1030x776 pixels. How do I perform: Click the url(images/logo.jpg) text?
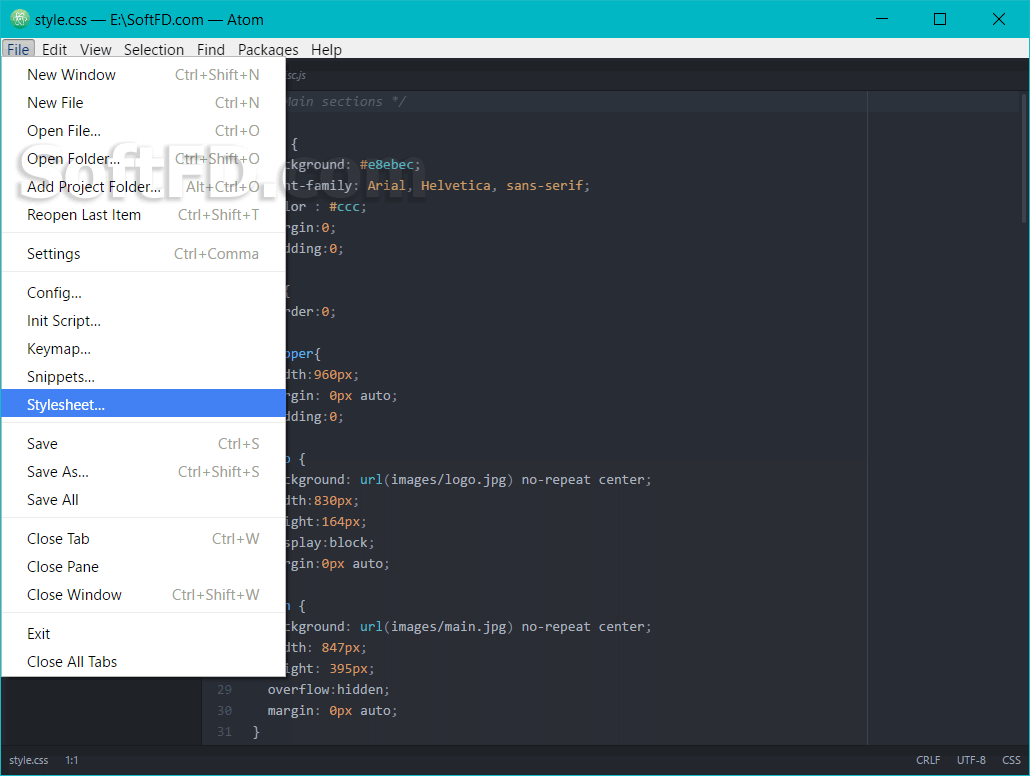click(436, 480)
